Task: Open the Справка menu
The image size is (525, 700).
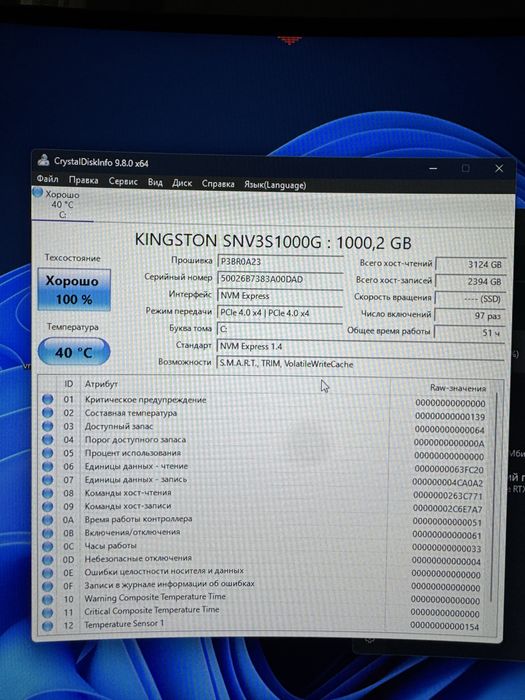Action: [x=218, y=184]
